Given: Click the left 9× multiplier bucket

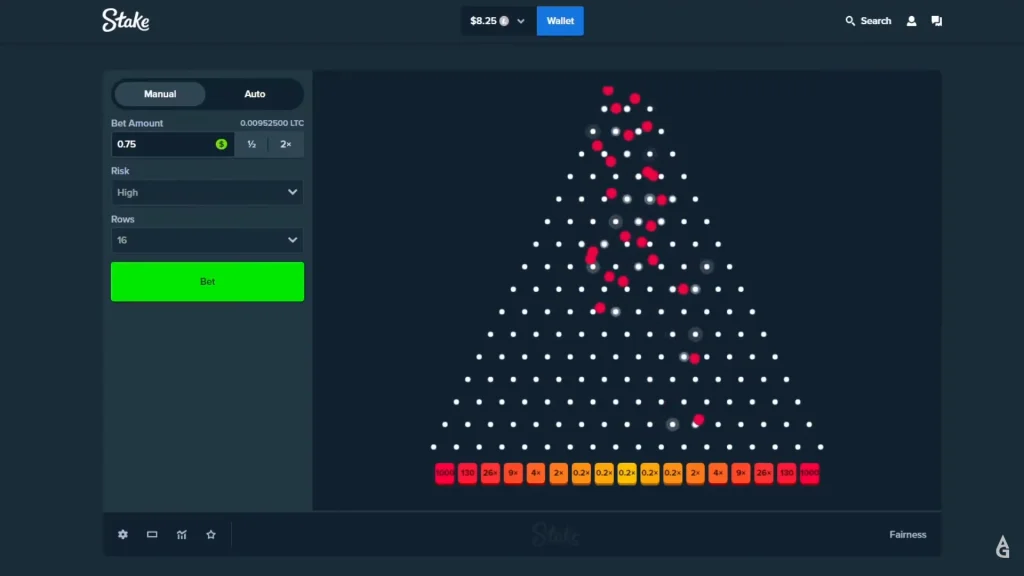Looking at the screenshot, I should point(513,473).
